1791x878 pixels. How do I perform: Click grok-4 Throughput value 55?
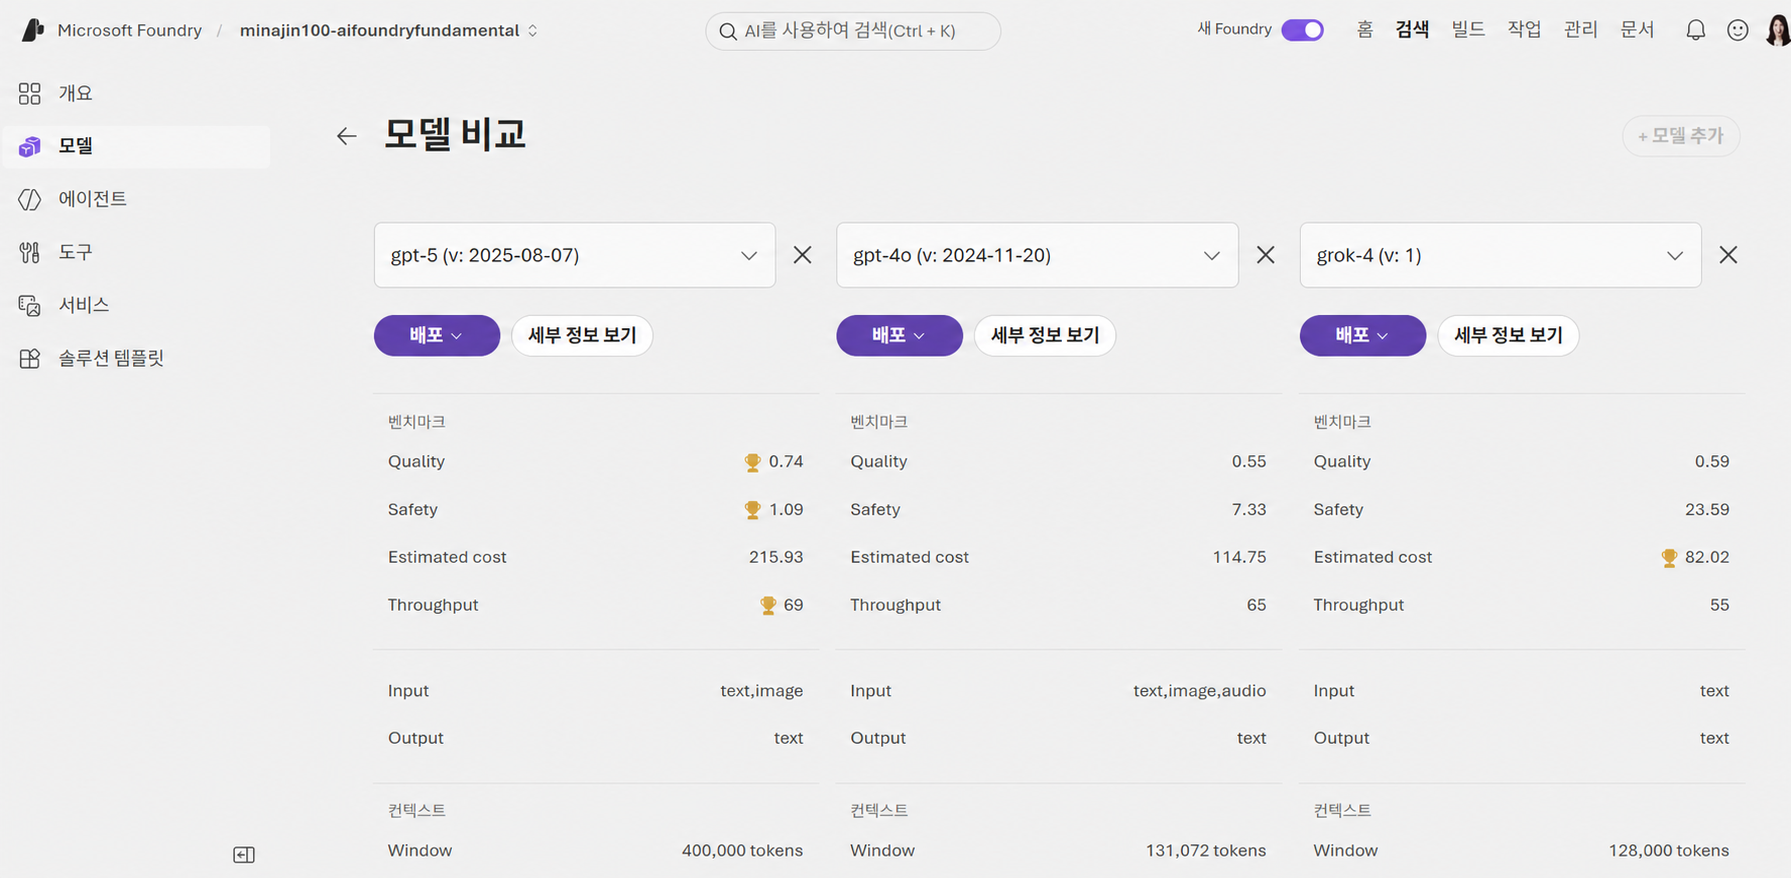1719,605
